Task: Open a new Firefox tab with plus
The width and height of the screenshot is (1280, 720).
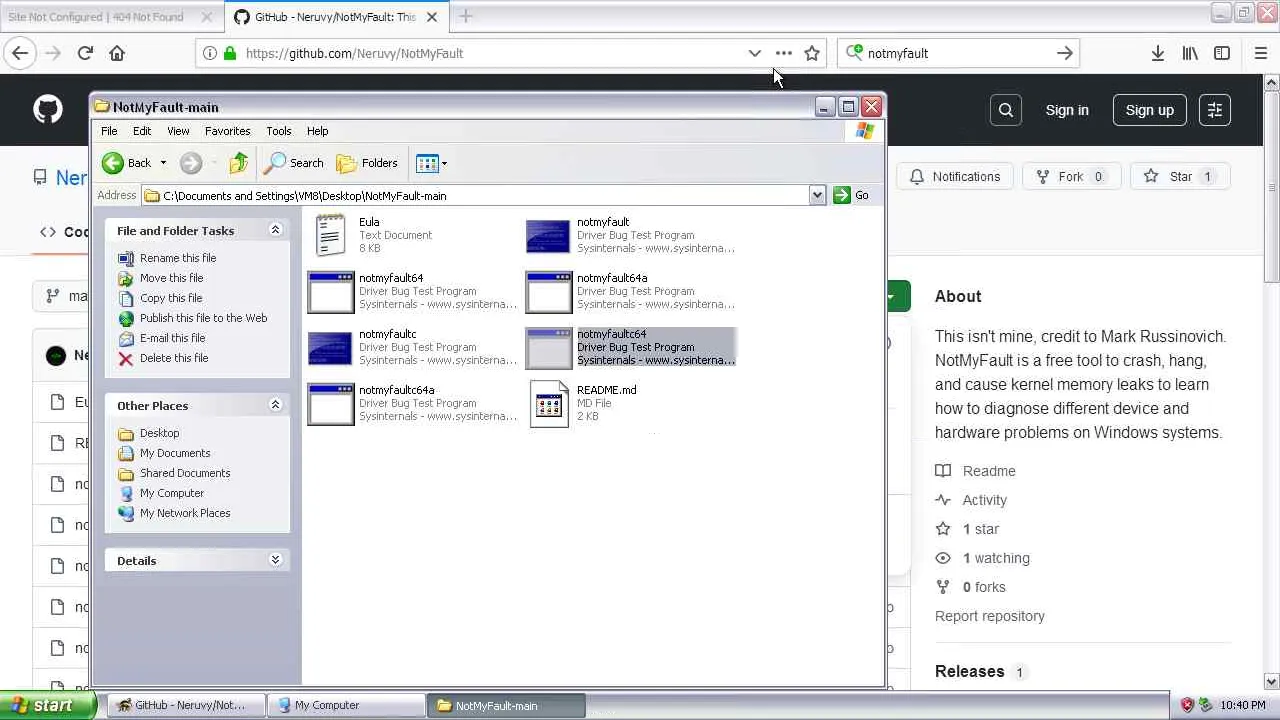Action: click(x=466, y=16)
